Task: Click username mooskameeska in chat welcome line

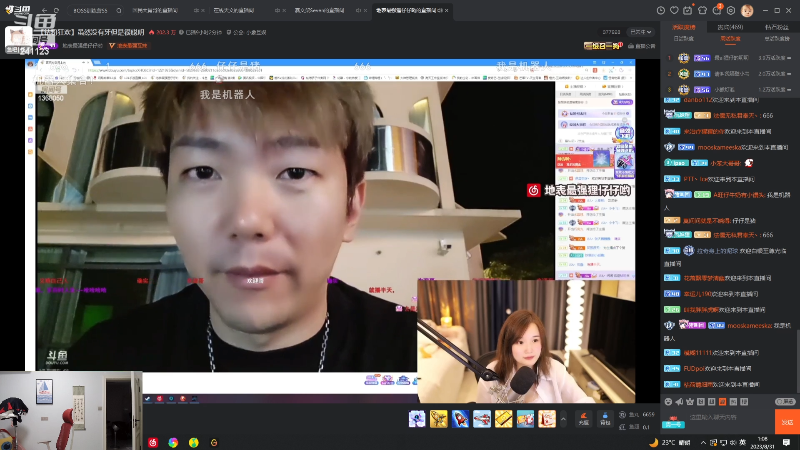Action: 719,147
